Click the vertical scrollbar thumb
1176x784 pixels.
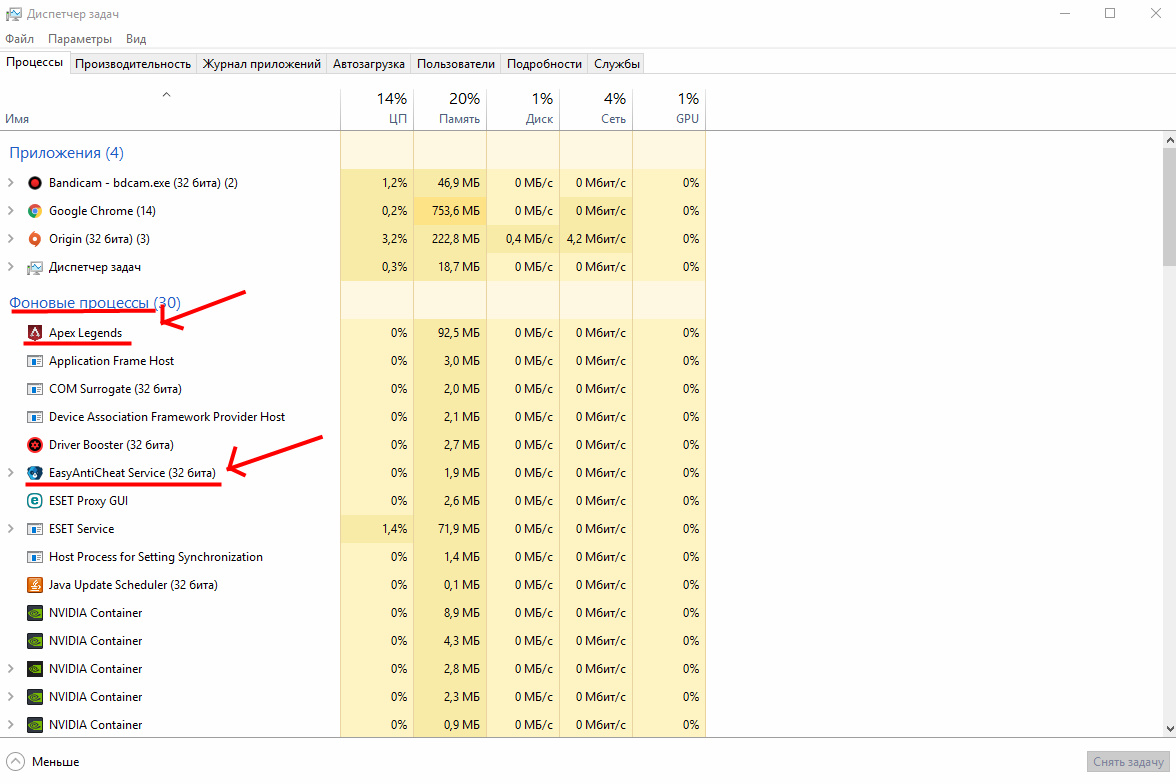point(1169,206)
